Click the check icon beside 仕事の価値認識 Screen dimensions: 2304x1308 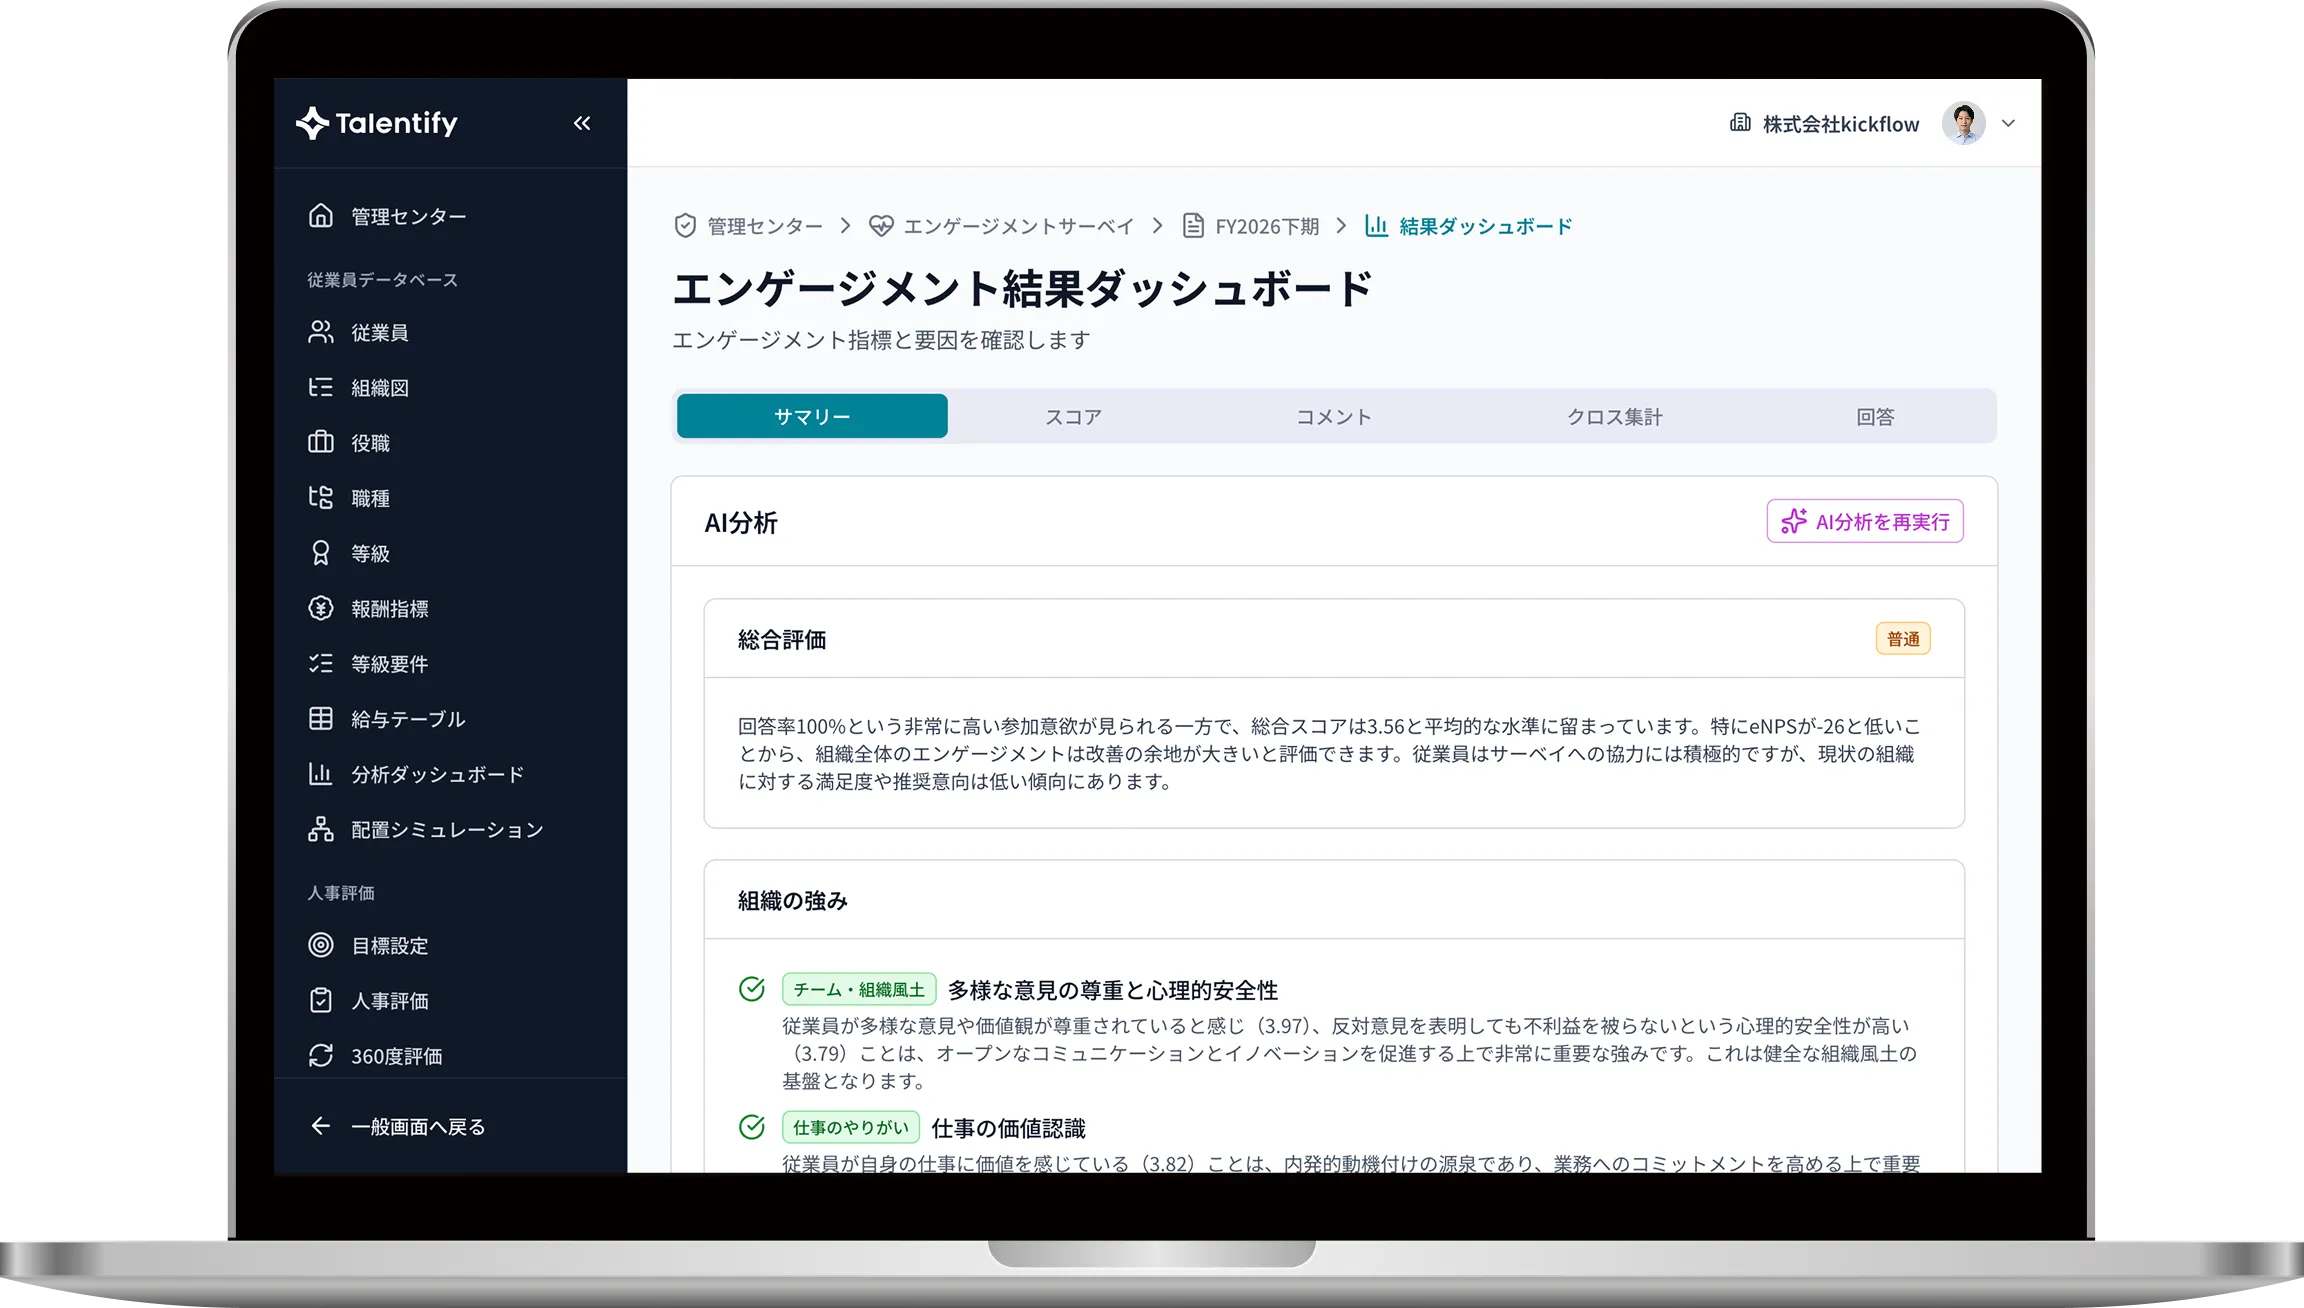pos(752,1127)
